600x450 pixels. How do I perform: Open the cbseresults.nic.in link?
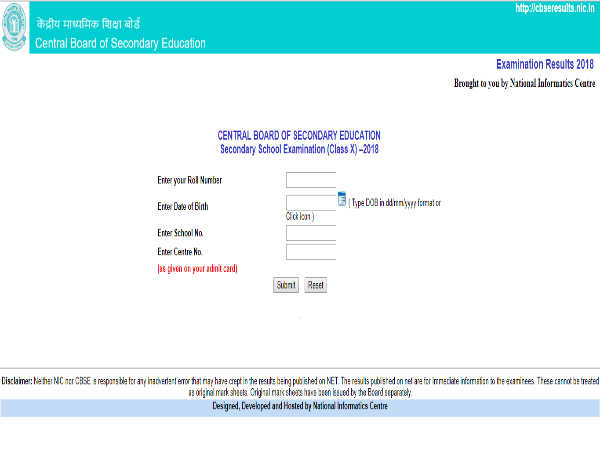[555, 9]
